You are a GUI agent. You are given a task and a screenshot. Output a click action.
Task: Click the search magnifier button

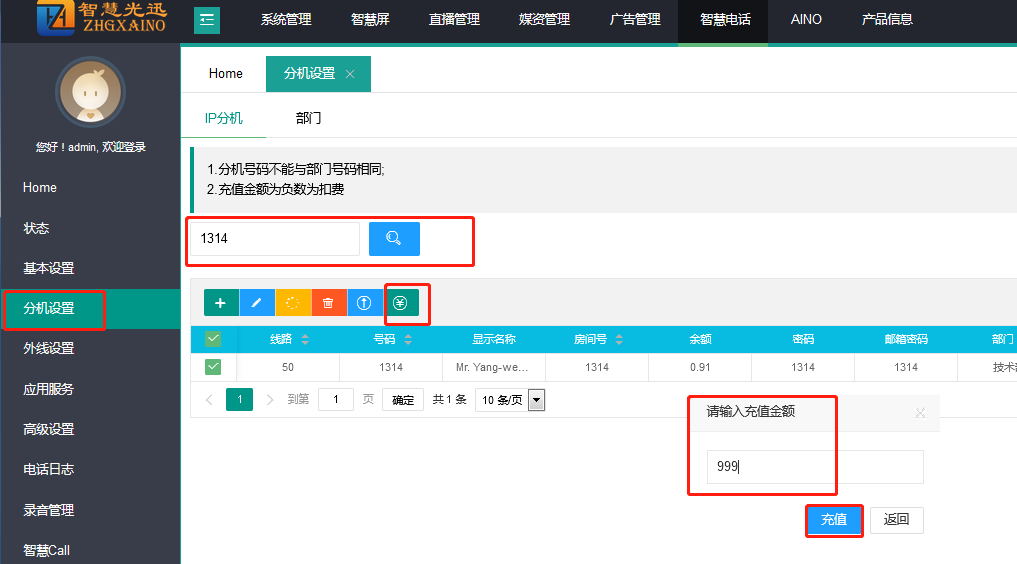pos(394,239)
